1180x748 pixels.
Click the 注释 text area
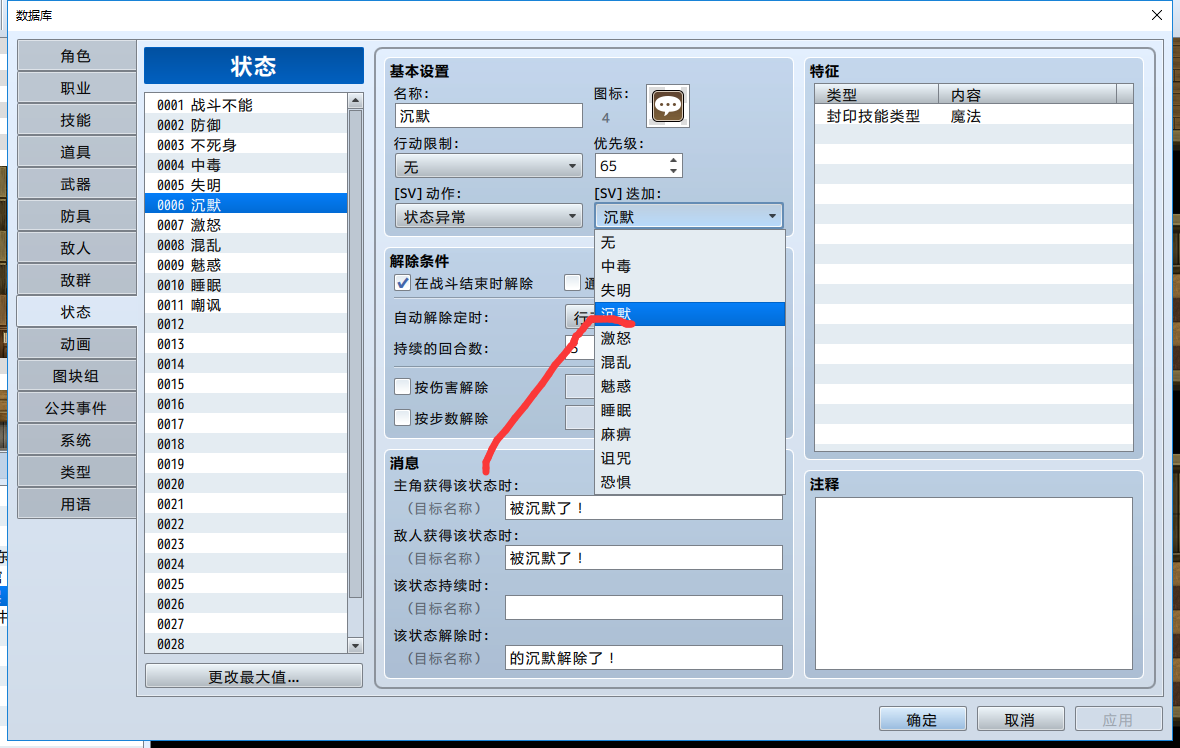click(x=974, y=583)
